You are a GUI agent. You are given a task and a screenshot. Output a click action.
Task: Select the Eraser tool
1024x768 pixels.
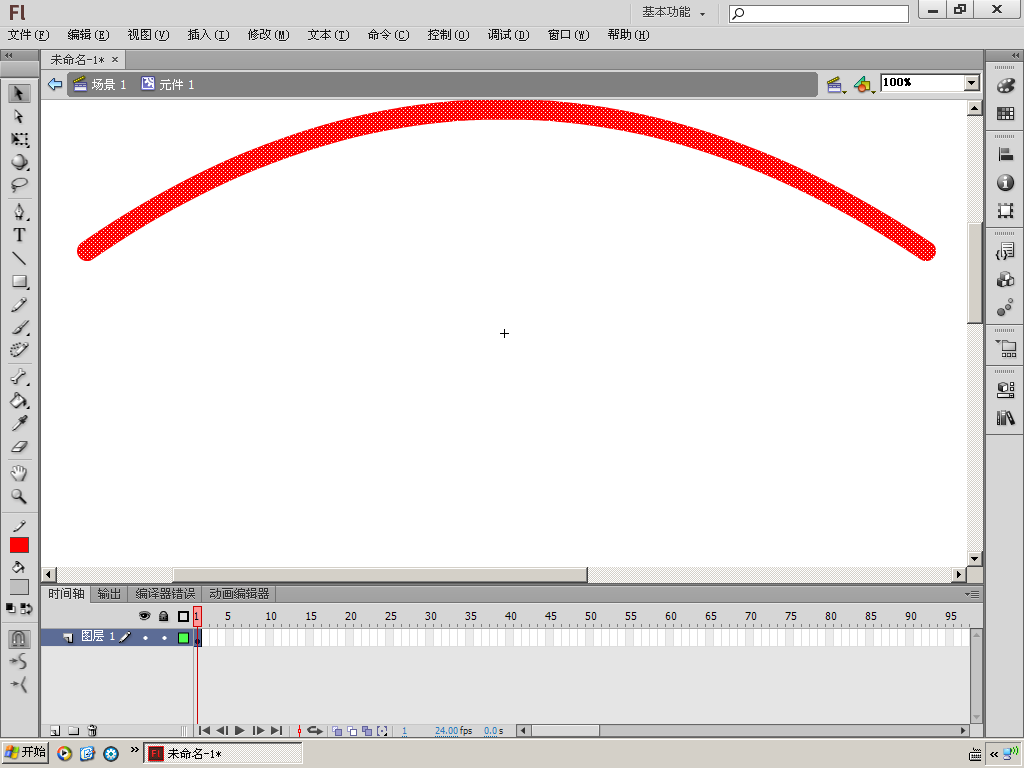point(19,447)
